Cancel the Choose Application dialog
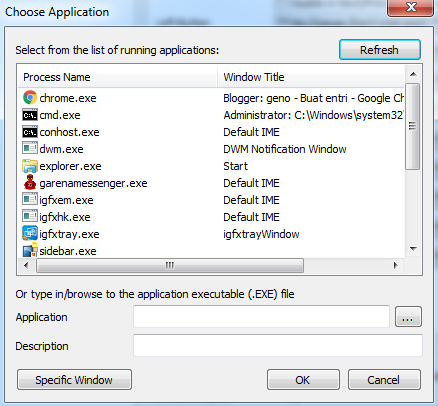Screen dimensions: 438x406 click(x=384, y=380)
